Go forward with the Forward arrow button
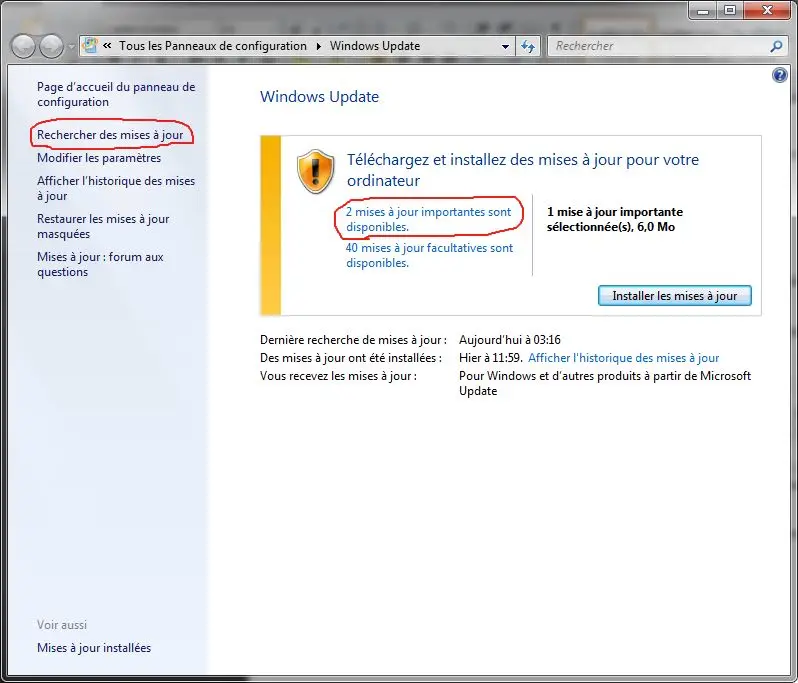The image size is (798, 683). [51, 46]
